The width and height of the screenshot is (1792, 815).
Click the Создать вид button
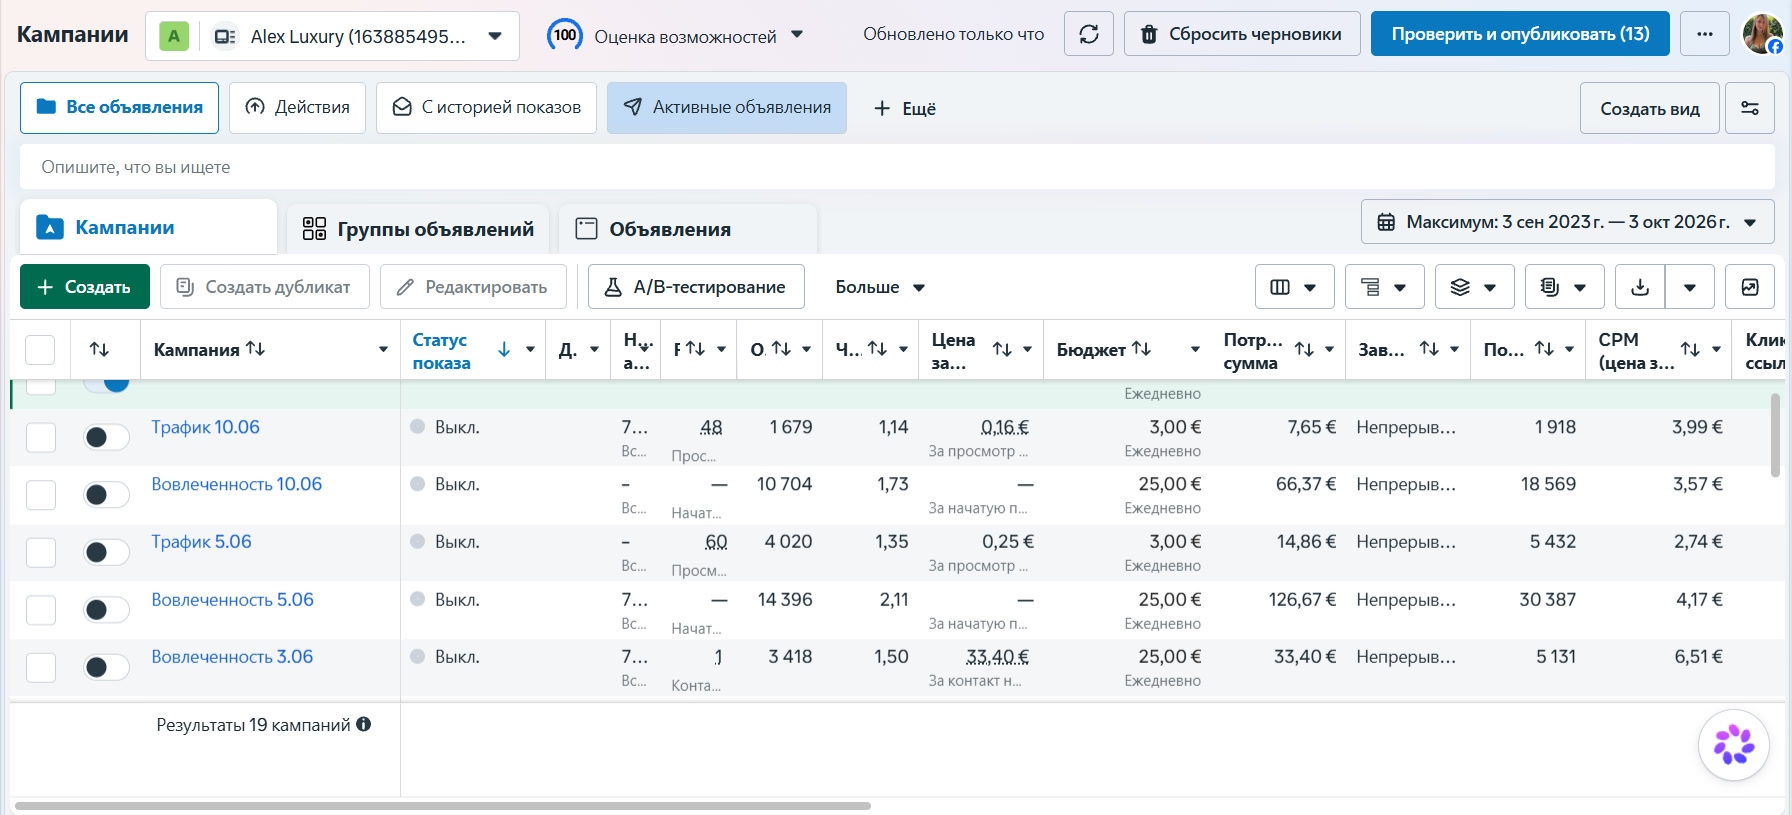click(1650, 108)
